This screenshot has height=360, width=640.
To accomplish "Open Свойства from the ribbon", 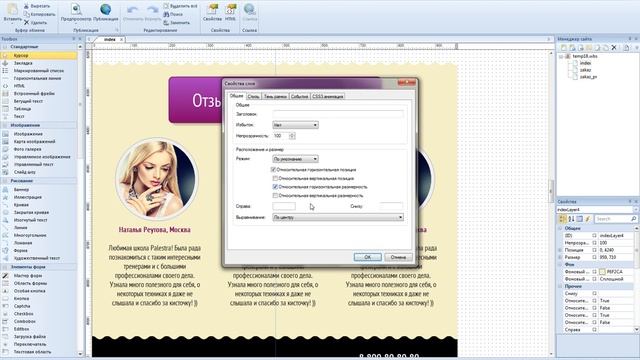I will click(x=212, y=11).
